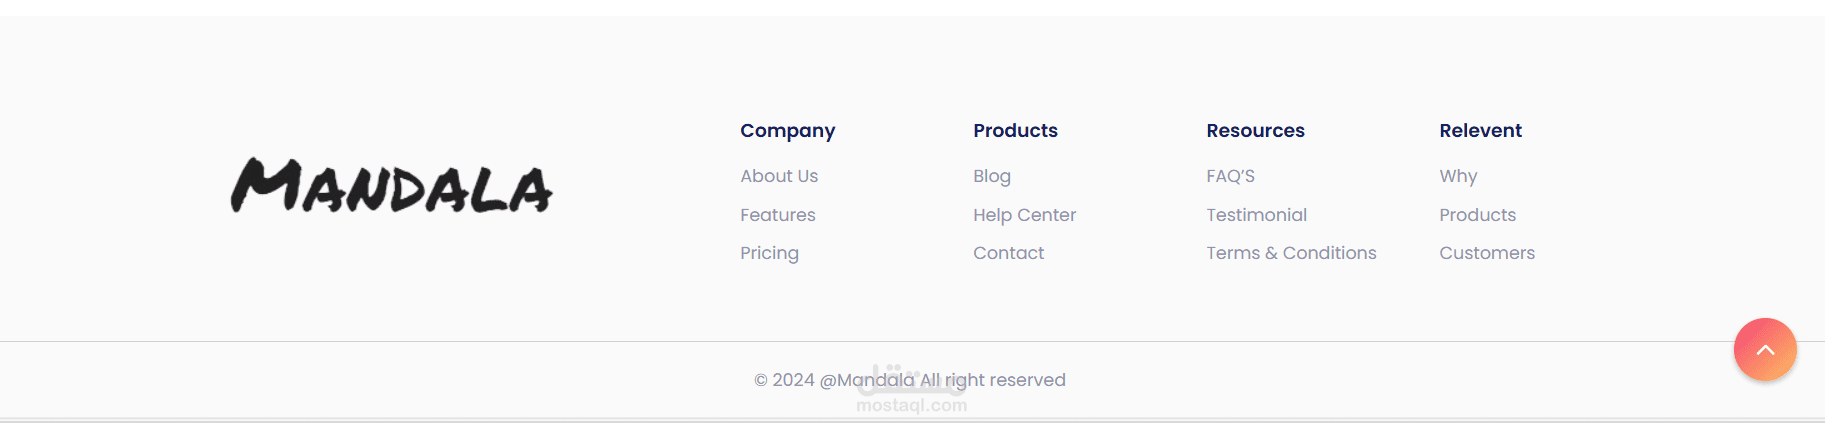Click the 2024 @Mandala copyright text
Viewport: 1825px width, 423px height.
click(x=910, y=380)
